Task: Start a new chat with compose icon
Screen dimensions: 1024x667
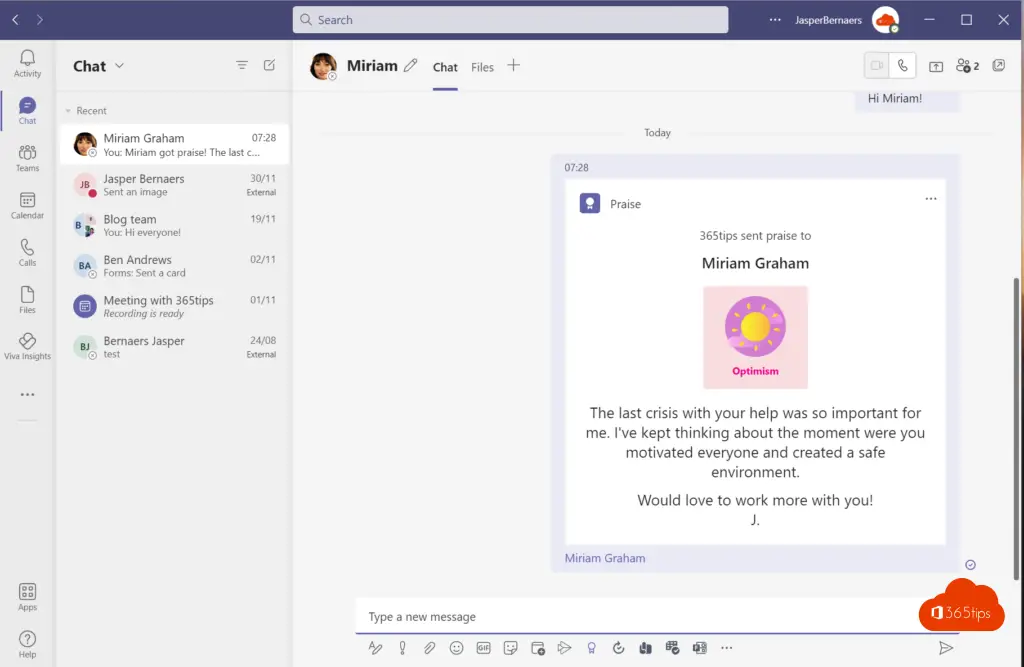Action: click(269, 65)
